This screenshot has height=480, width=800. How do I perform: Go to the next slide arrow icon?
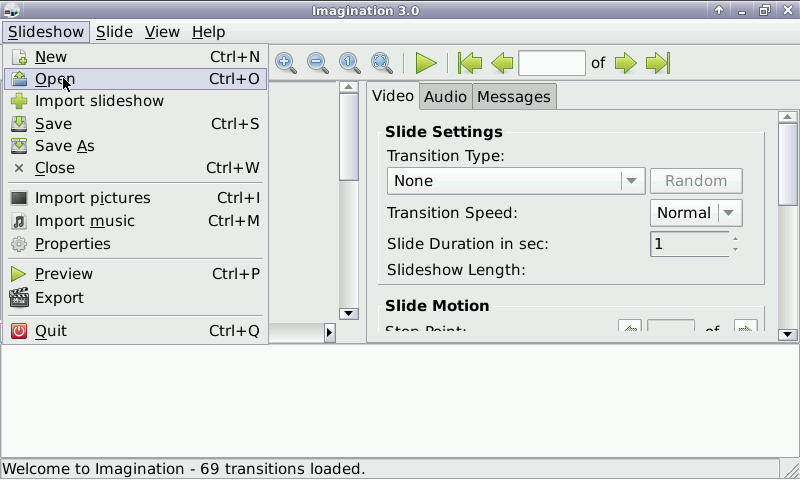point(626,63)
